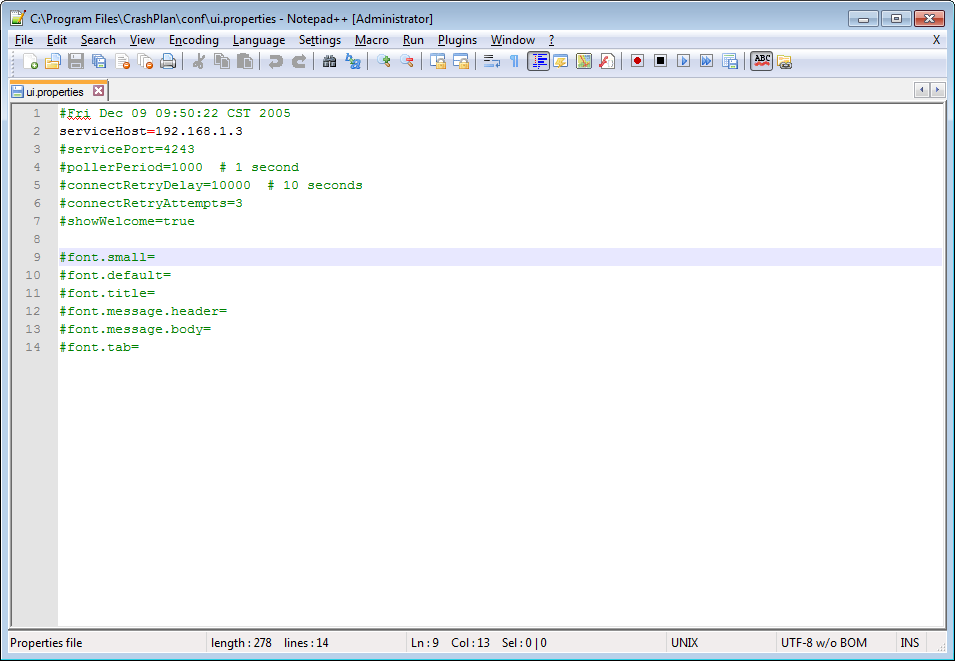Open the Run menu

coord(413,40)
